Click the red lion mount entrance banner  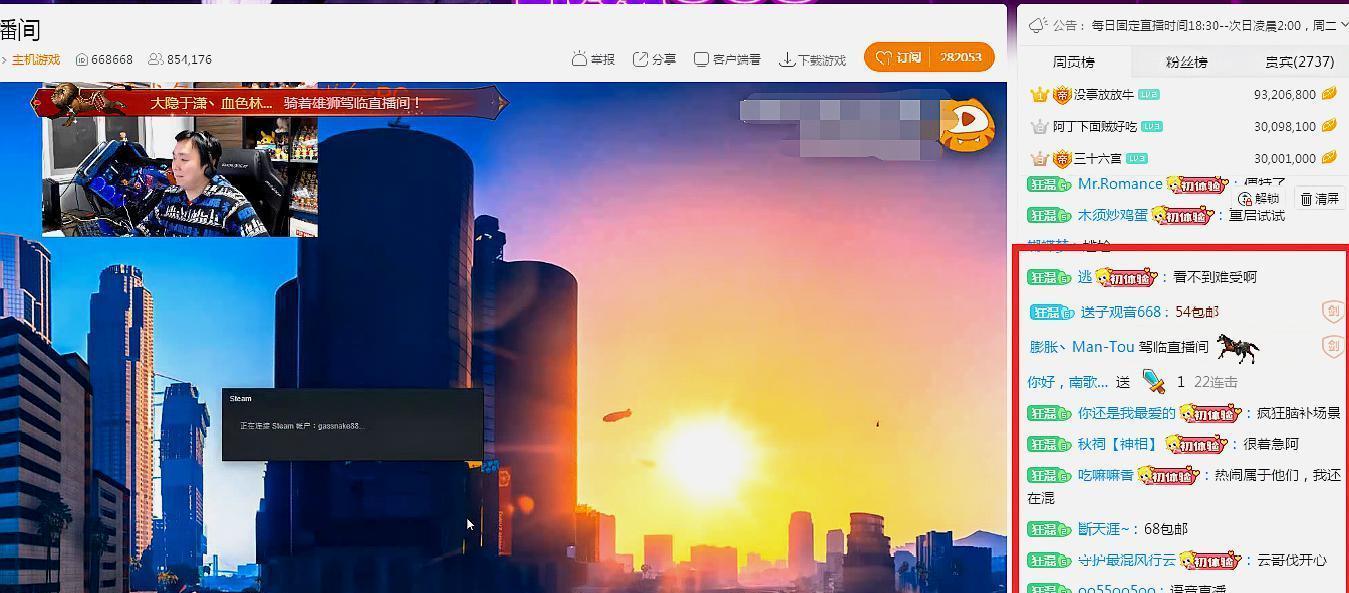tap(268, 102)
